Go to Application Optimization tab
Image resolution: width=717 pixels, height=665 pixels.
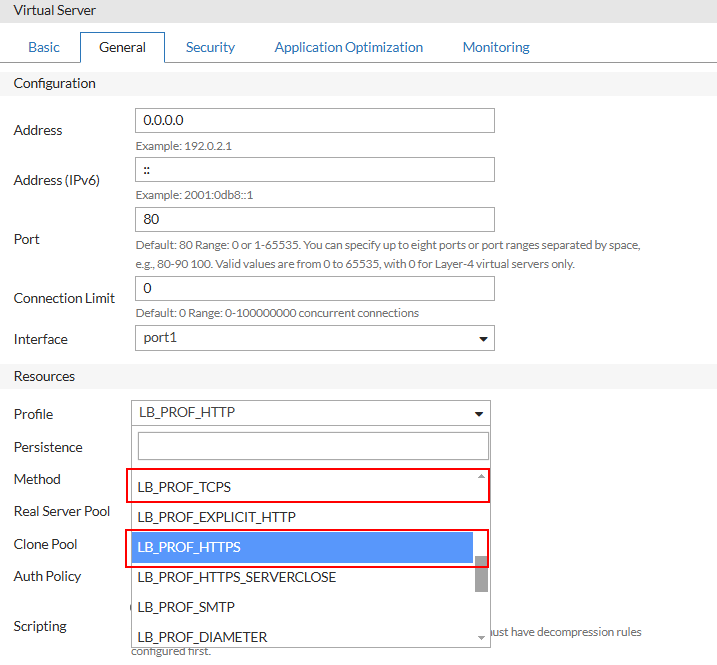point(348,47)
